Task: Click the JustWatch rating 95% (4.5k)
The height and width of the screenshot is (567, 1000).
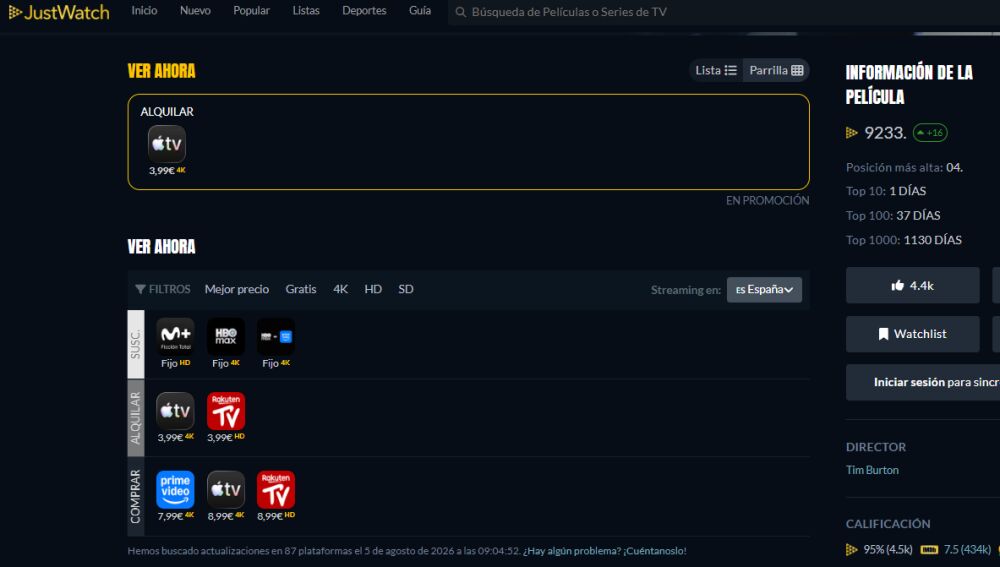Action: [879, 549]
